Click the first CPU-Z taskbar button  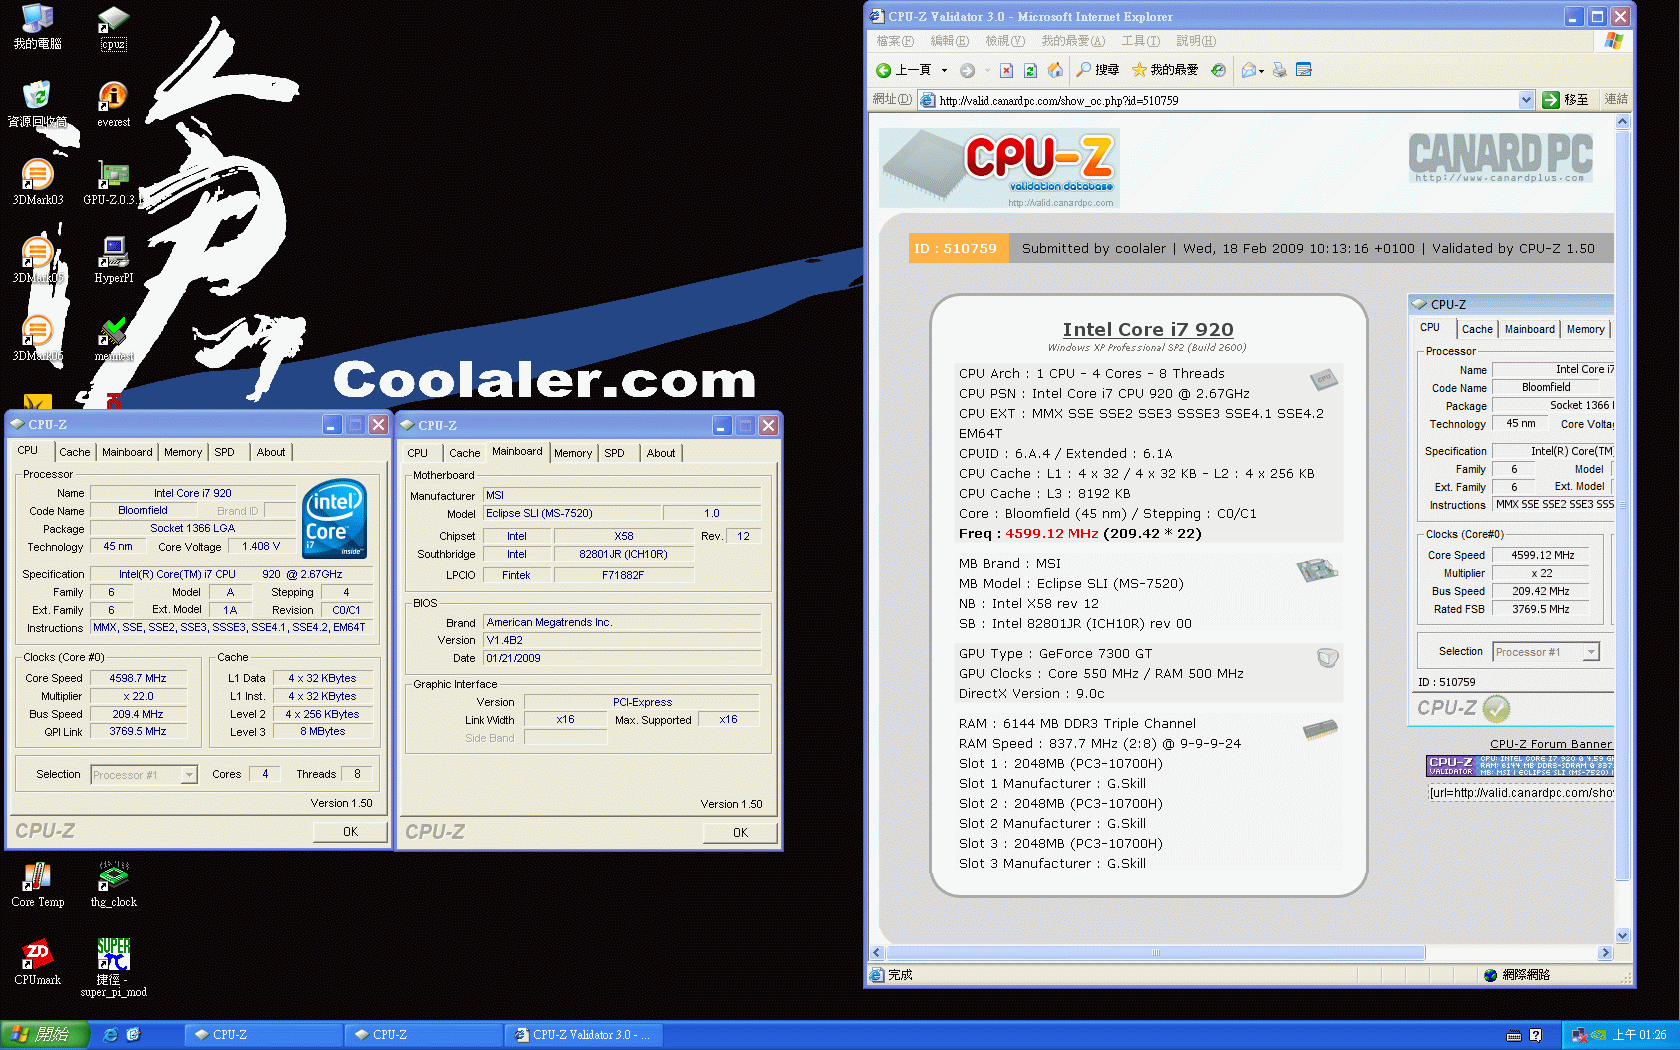263,1035
